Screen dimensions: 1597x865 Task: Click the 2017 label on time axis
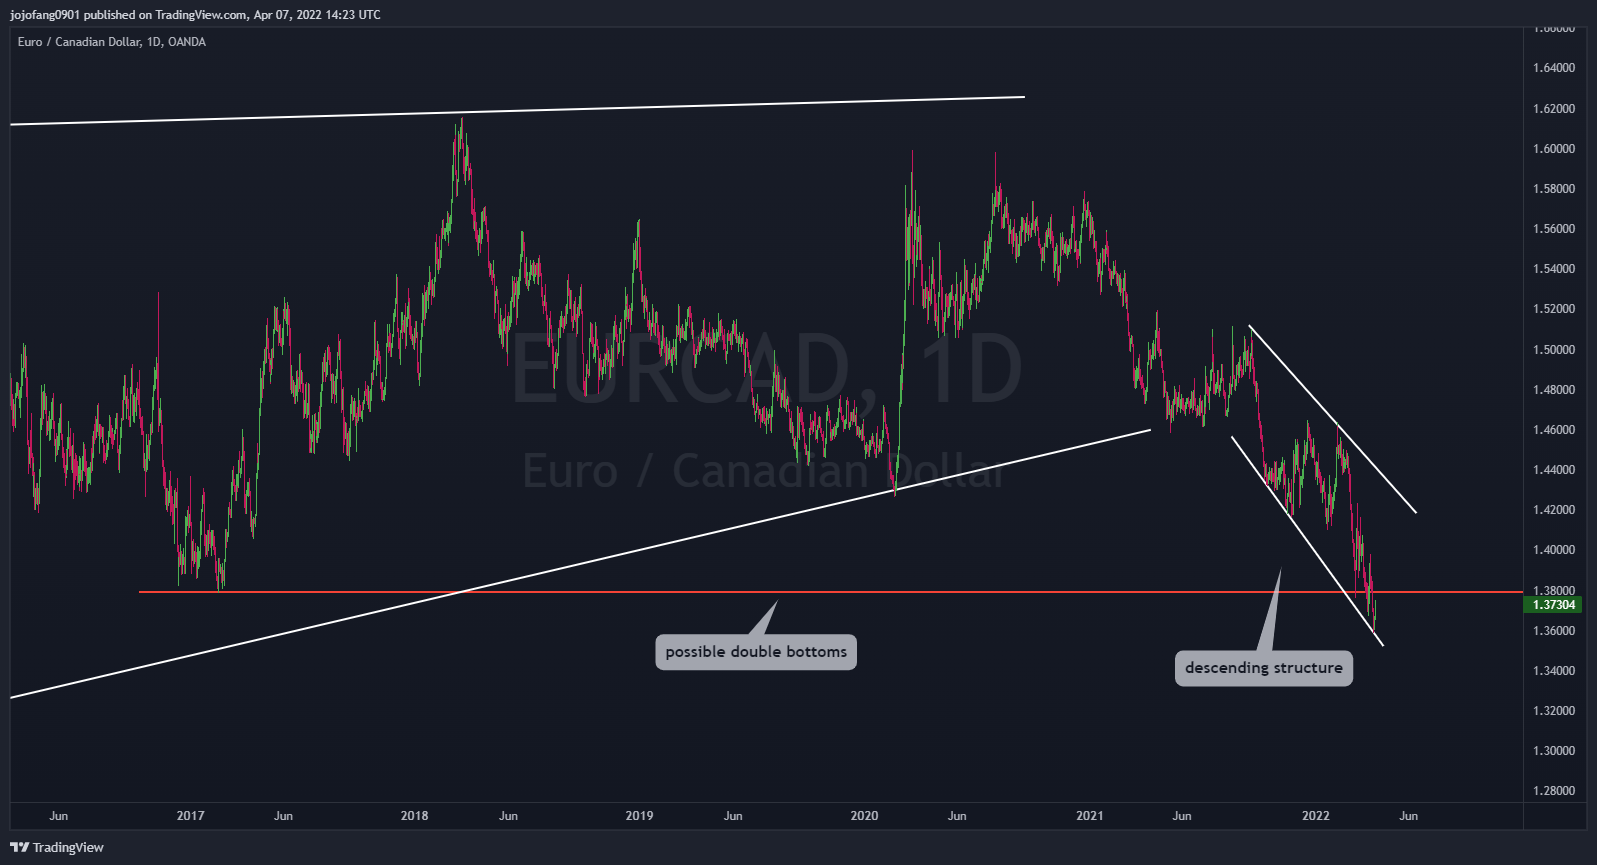[190, 816]
